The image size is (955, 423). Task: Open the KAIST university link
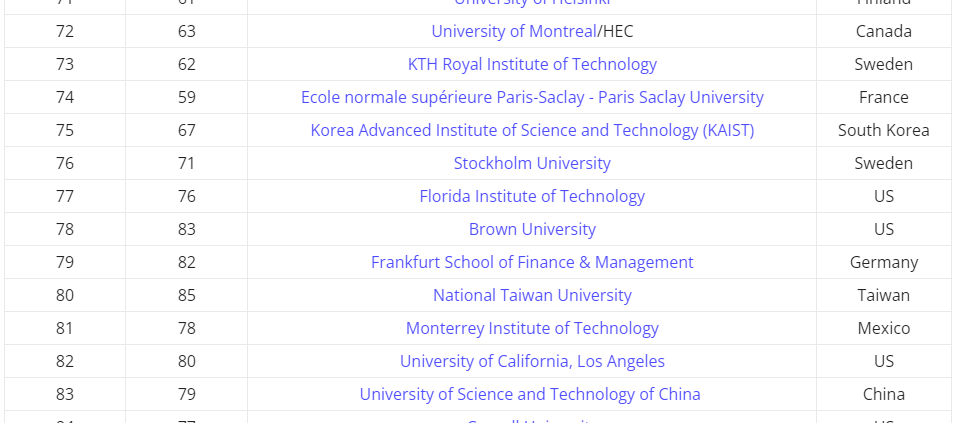(x=532, y=130)
